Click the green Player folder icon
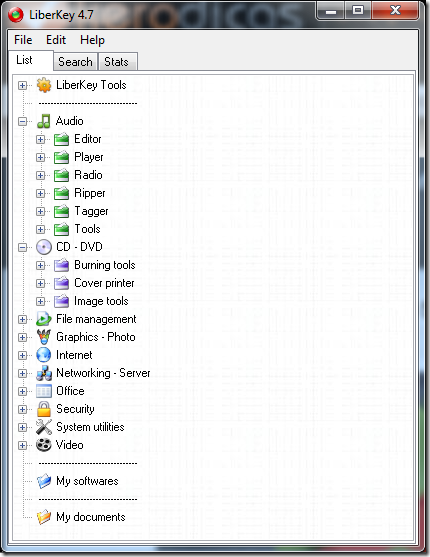This screenshot has width=430, height=557. click(x=61, y=157)
